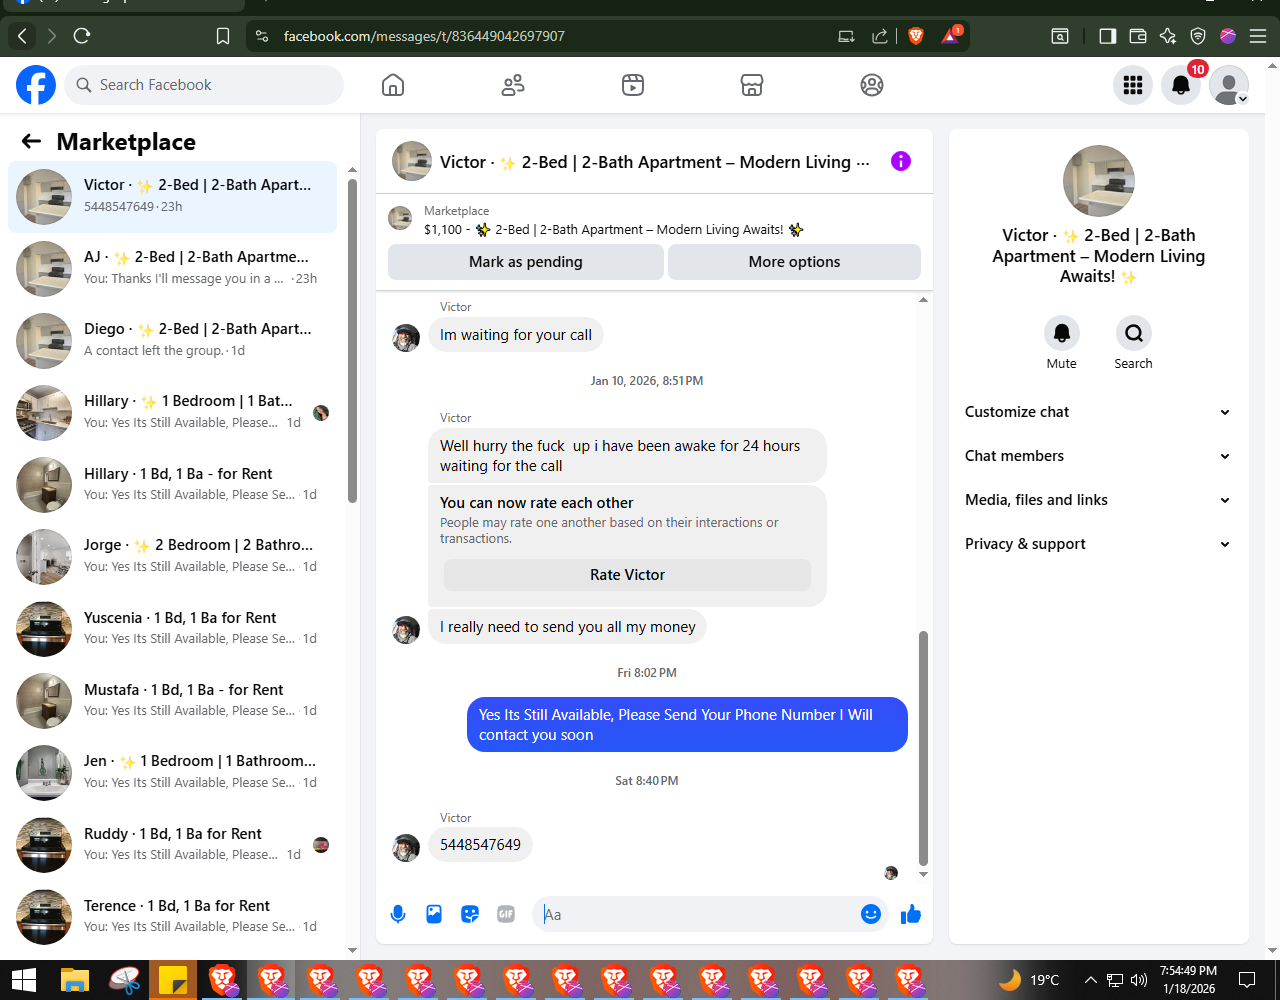Click the Search Facebook field

click(x=204, y=85)
